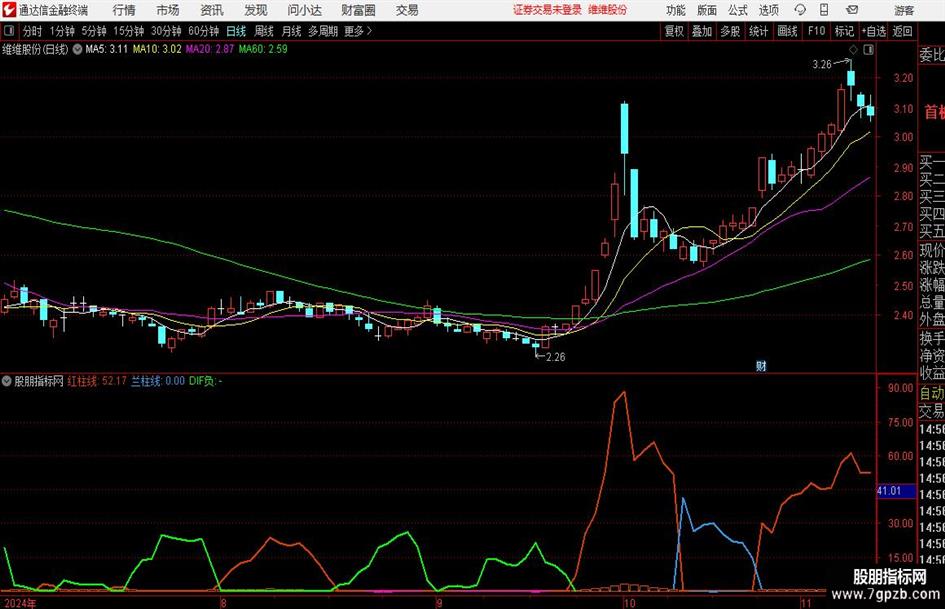Viewport: 945px width, 609px height.
Task: Toggle the right info panel icon
Action: [868, 49]
